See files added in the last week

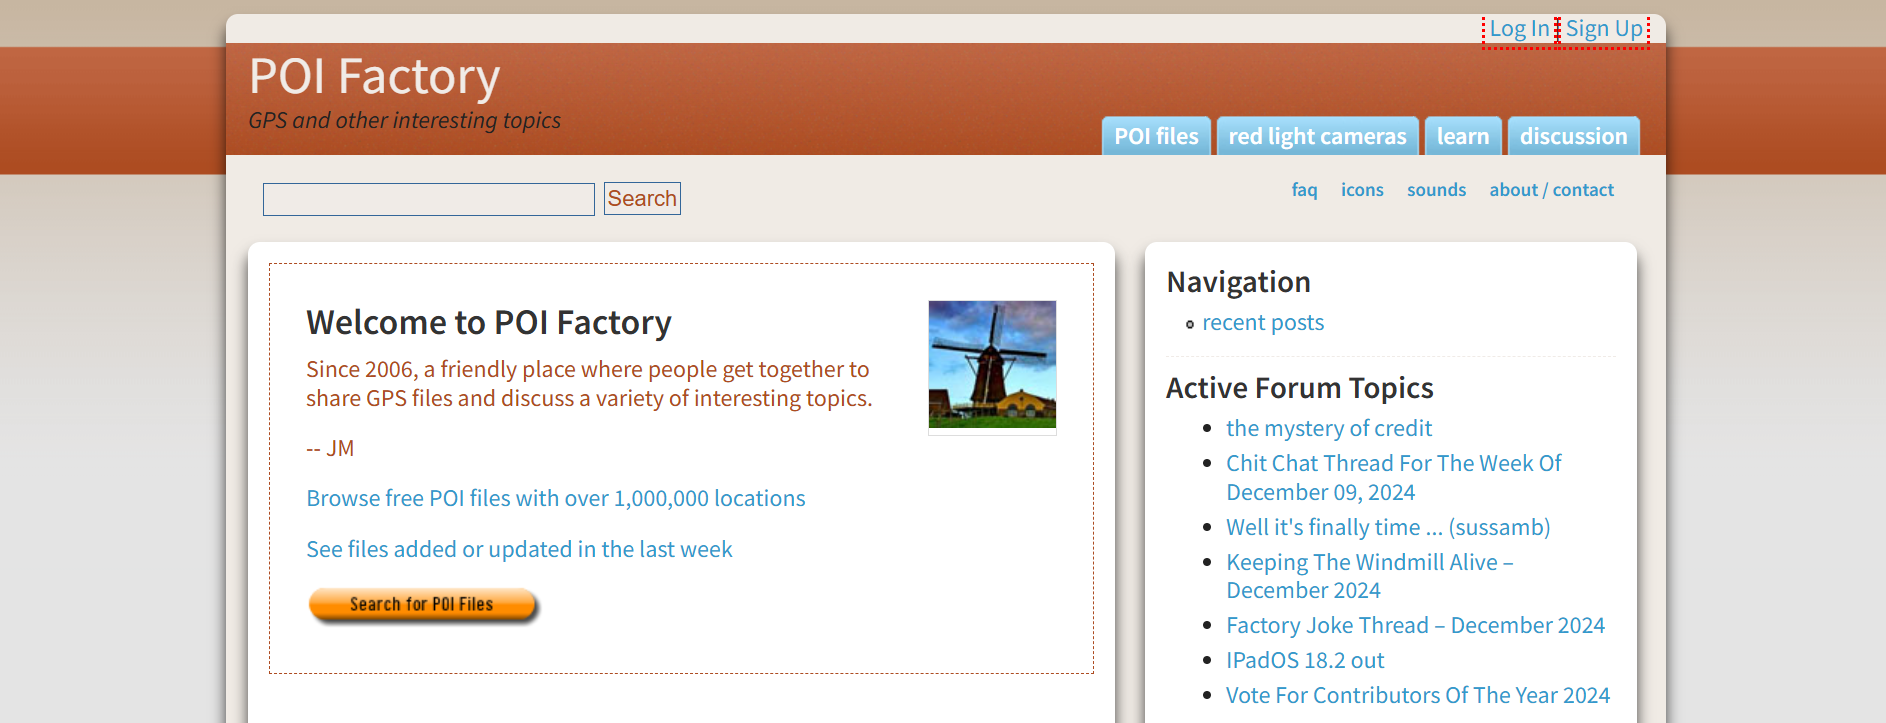(519, 549)
